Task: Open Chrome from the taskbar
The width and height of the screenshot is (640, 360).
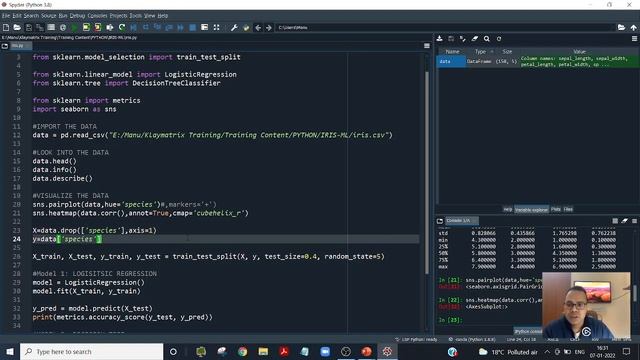Action: coord(242,351)
